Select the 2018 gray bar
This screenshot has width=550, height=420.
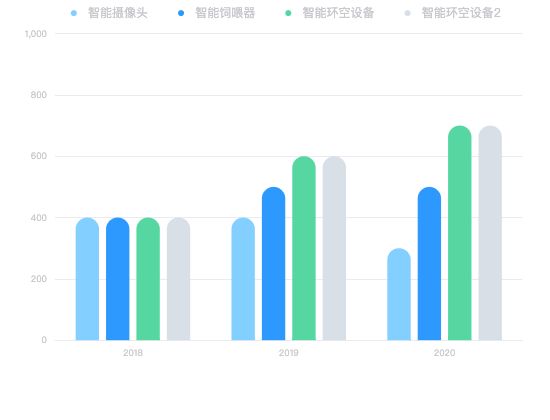point(179,279)
